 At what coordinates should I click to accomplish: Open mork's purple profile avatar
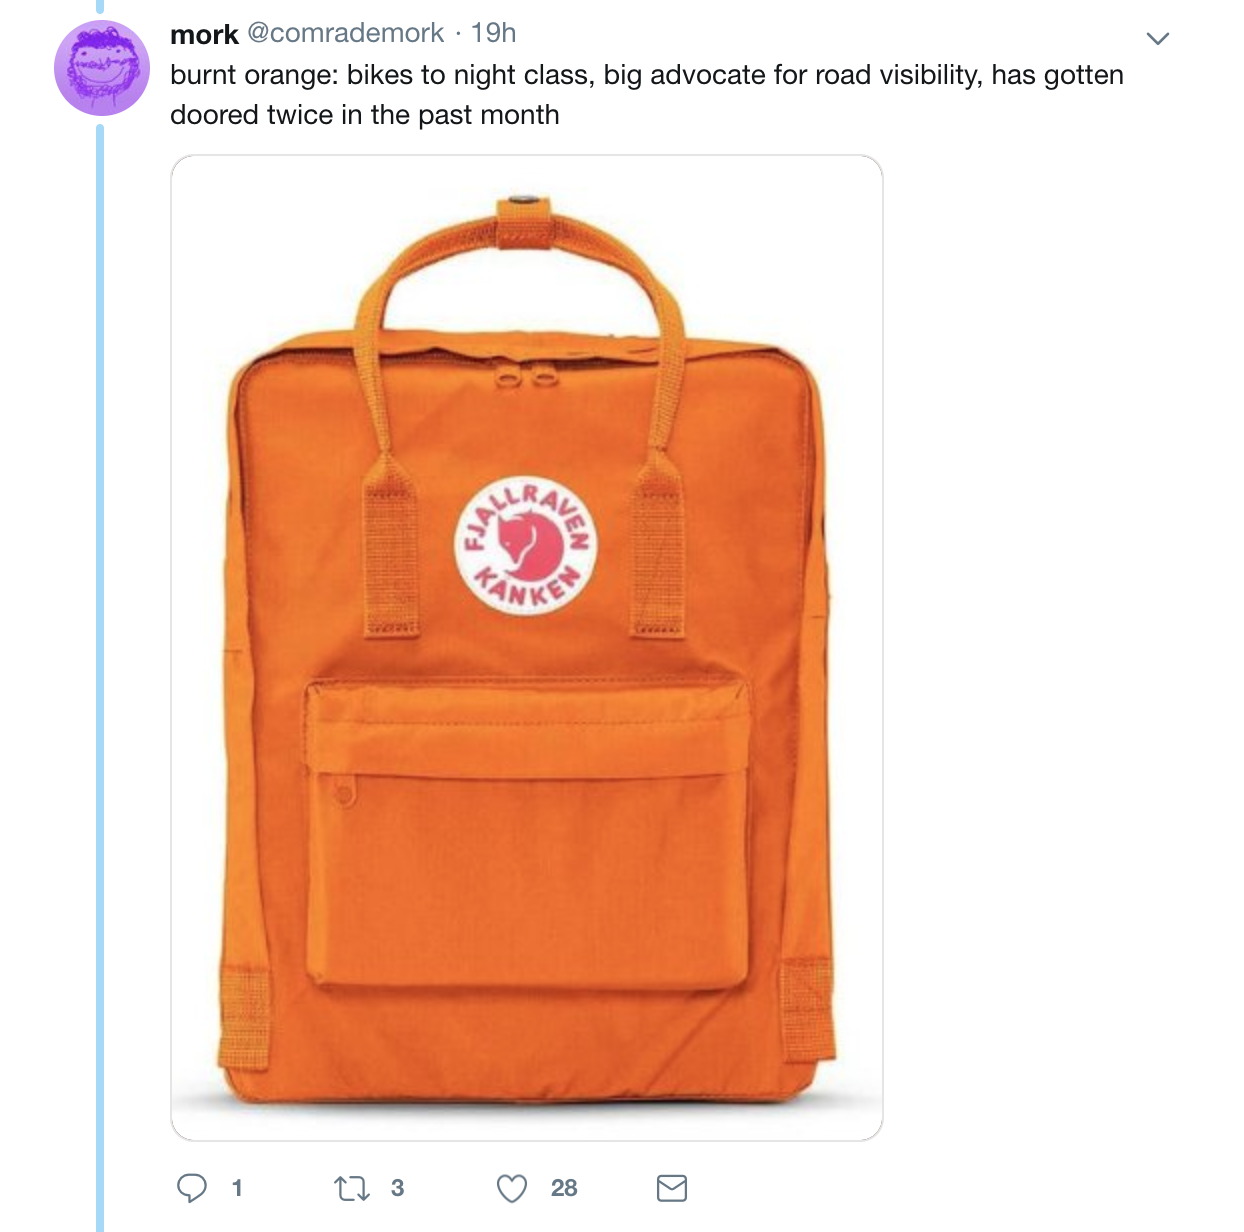(x=101, y=68)
